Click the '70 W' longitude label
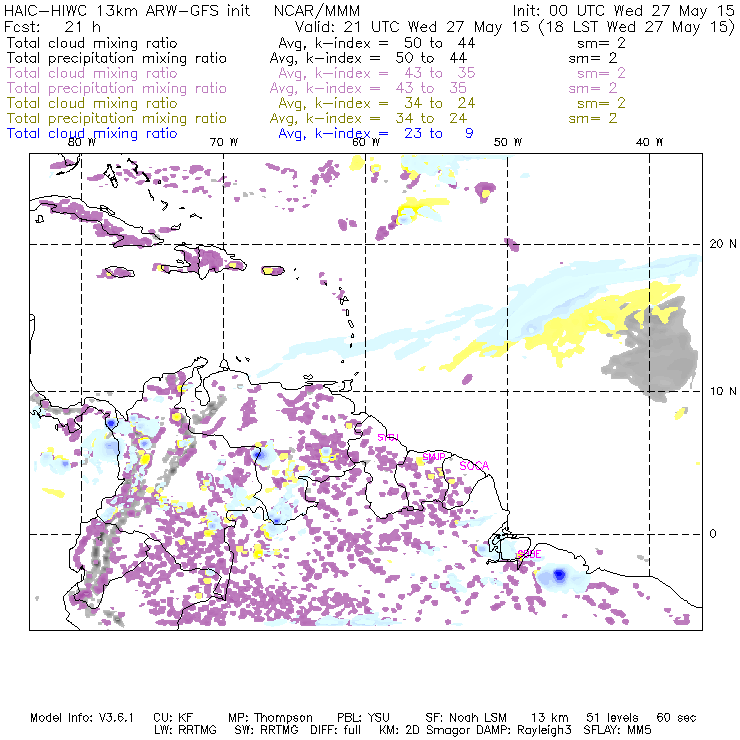 pos(224,142)
